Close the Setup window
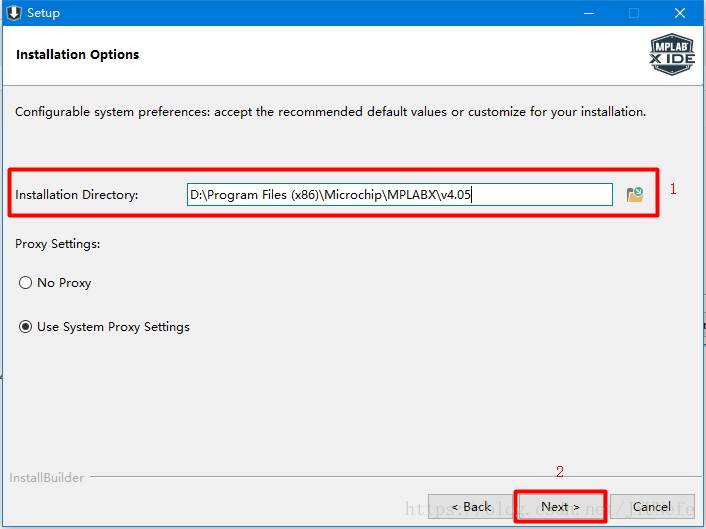 pos(680,13)
